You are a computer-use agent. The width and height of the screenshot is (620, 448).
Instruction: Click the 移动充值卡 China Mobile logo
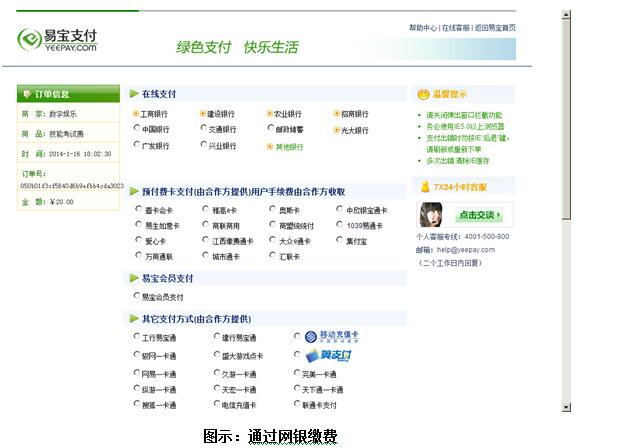[x=332, y=336]
